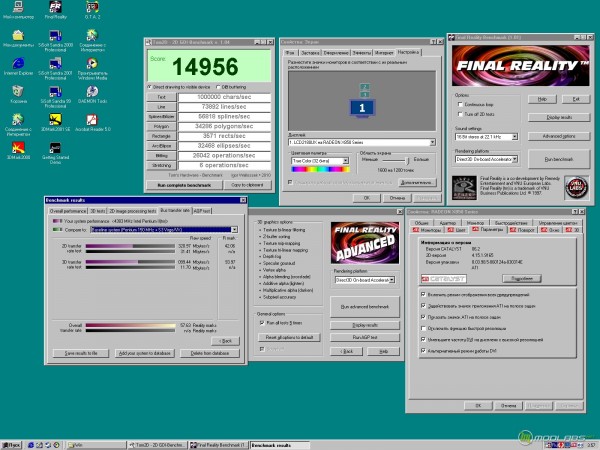Screen dimensions: 600x450
Task: Toggle Показать значок ATI на полосе задач checkbox
Action: pyautogui.click(x=423, y=317)
